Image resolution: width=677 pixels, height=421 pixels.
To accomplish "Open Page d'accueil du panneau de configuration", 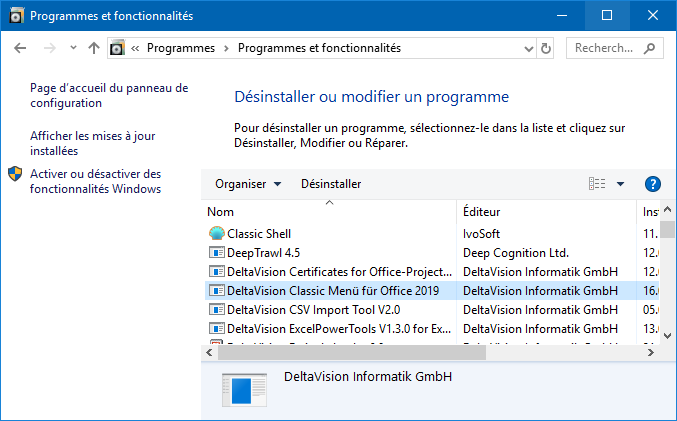I will click(x=109, y=95).
